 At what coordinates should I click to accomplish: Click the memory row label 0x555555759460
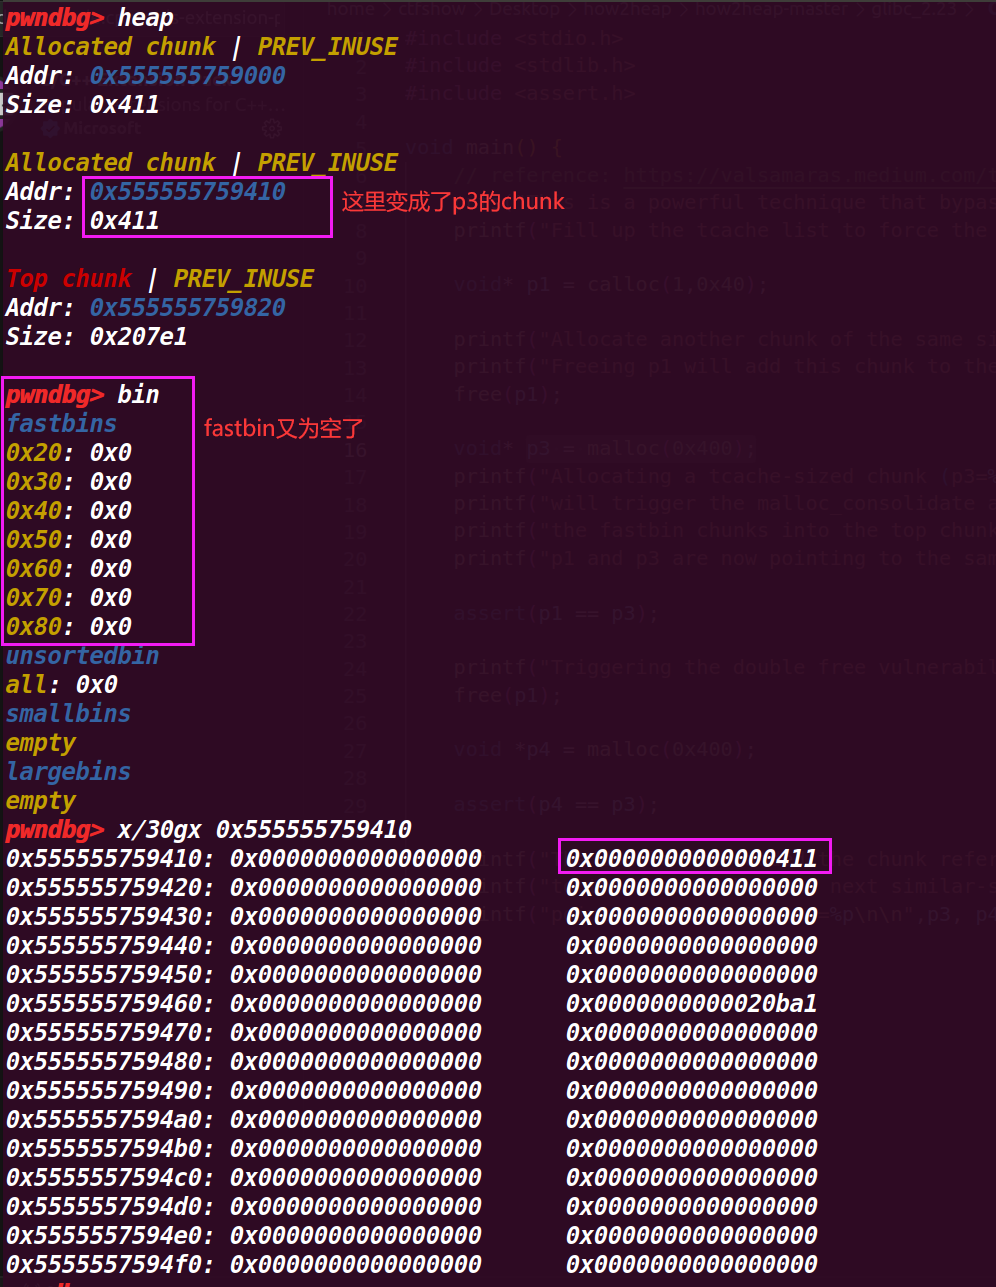pyautogui.click(x=110, y=1003)
